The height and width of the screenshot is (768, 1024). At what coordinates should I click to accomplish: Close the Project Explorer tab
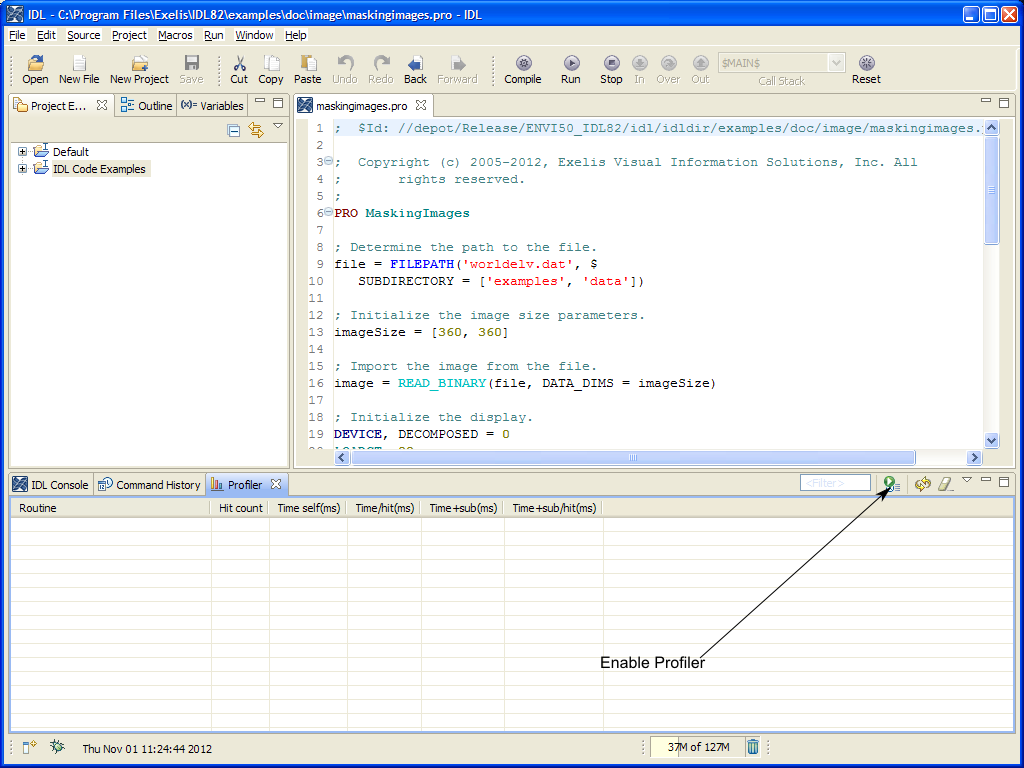tap(102, 105)
